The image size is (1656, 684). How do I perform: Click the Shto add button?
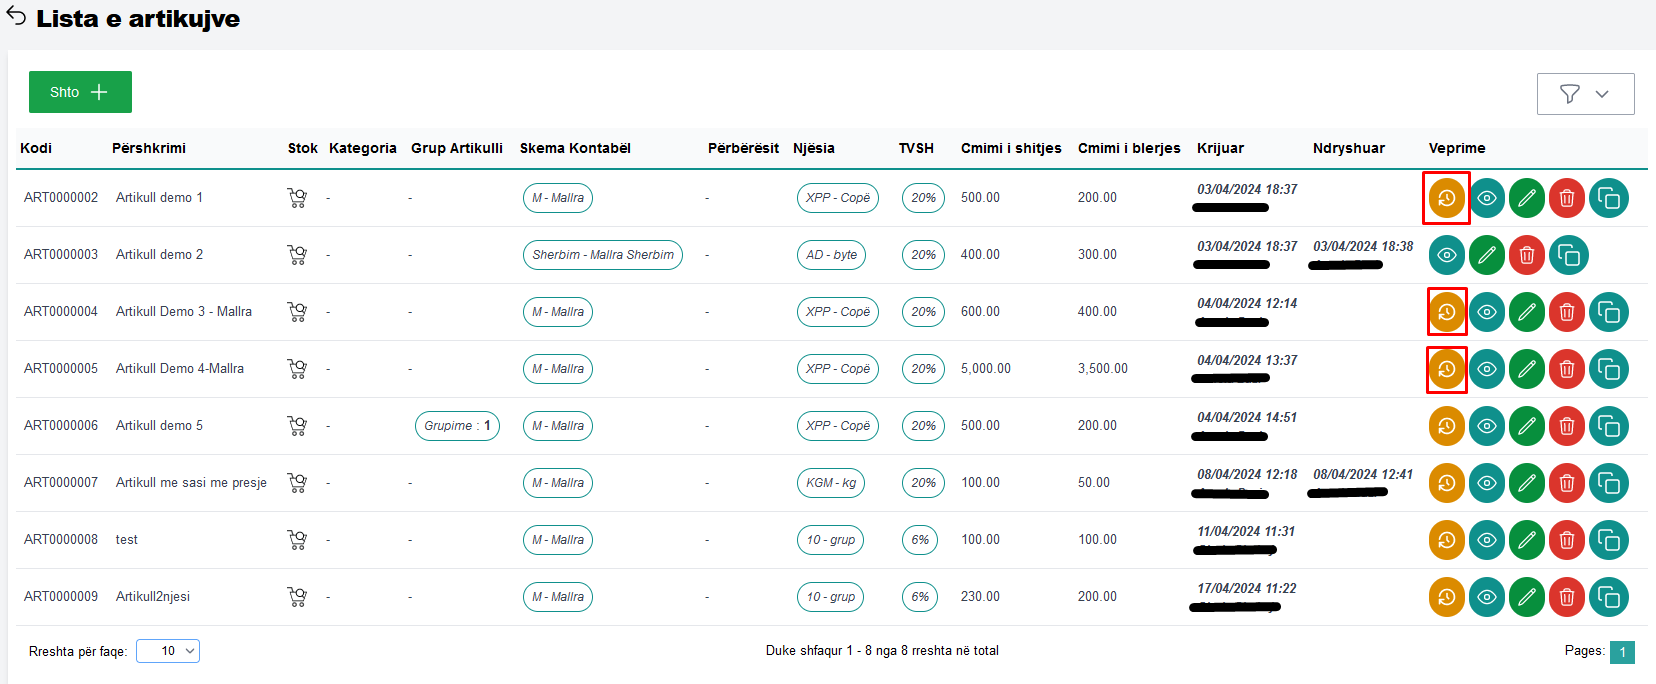point(80,92)
